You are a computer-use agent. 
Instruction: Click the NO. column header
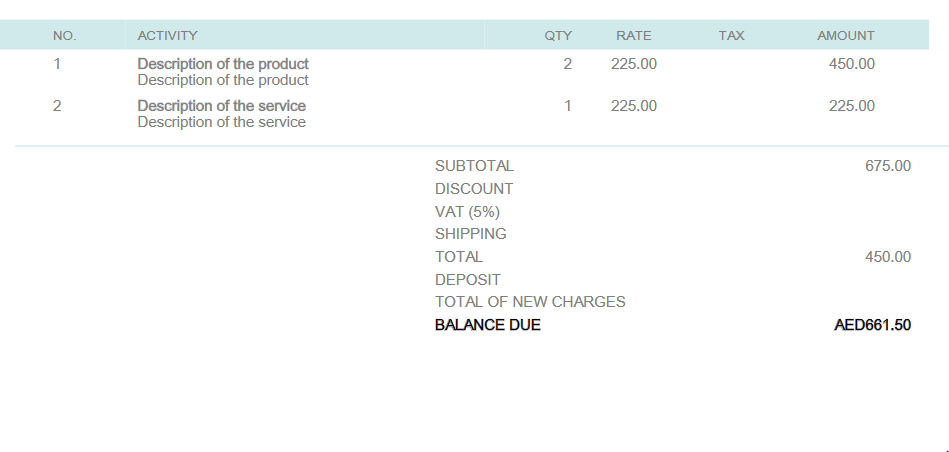(x=64, y=36)
